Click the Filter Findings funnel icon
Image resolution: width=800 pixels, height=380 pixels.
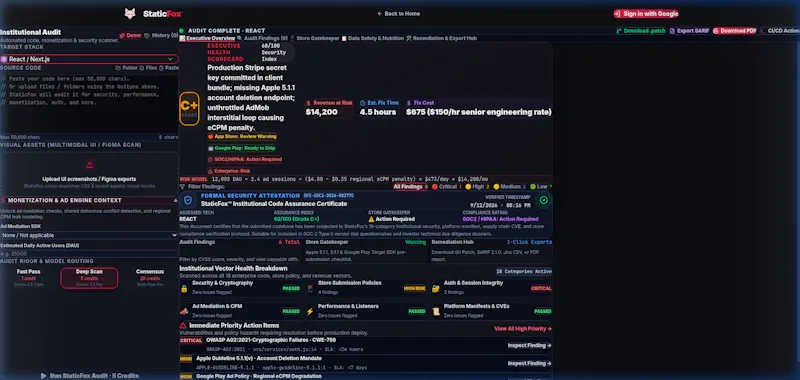(183, 187)
